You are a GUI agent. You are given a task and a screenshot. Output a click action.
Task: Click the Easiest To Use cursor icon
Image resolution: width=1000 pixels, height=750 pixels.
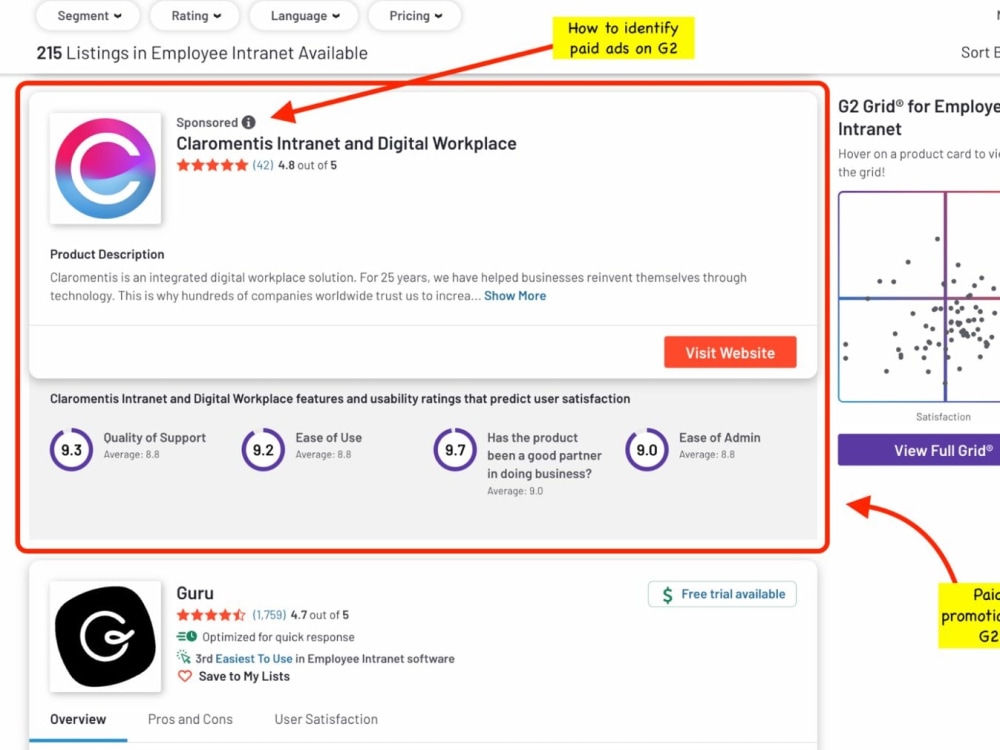(184, 657)
